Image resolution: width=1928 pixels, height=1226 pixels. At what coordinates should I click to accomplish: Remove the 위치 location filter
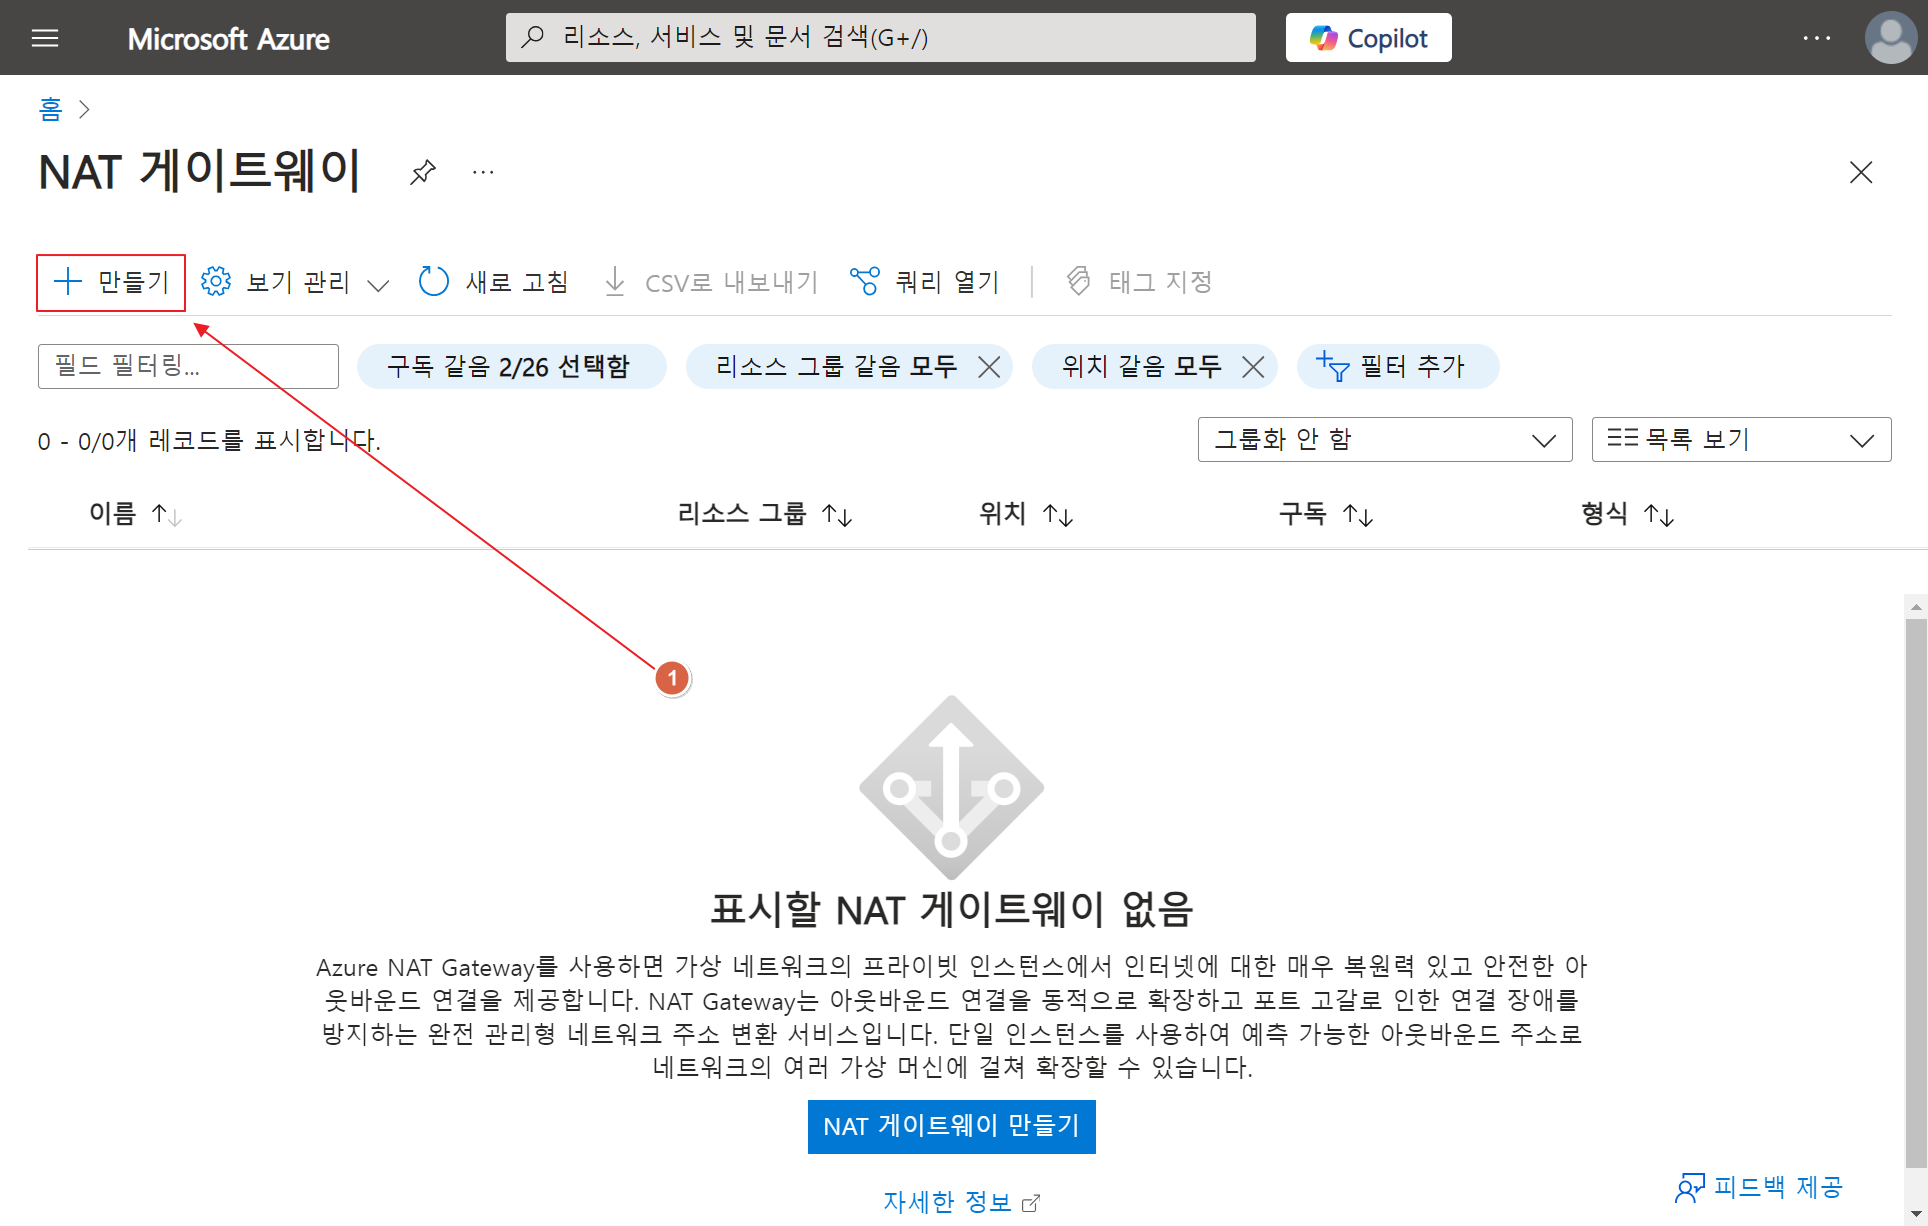[x=1253, y=367]
